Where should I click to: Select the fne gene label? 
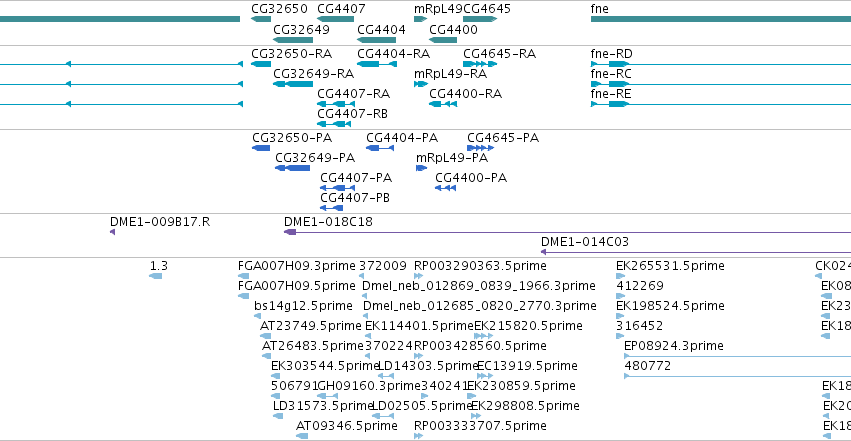point(599,9)
